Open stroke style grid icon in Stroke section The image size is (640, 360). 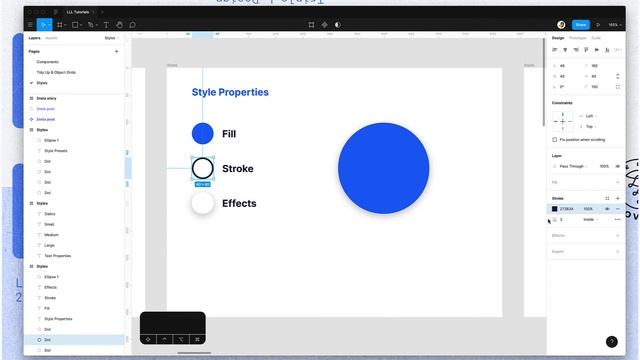[x=607, y=198]
